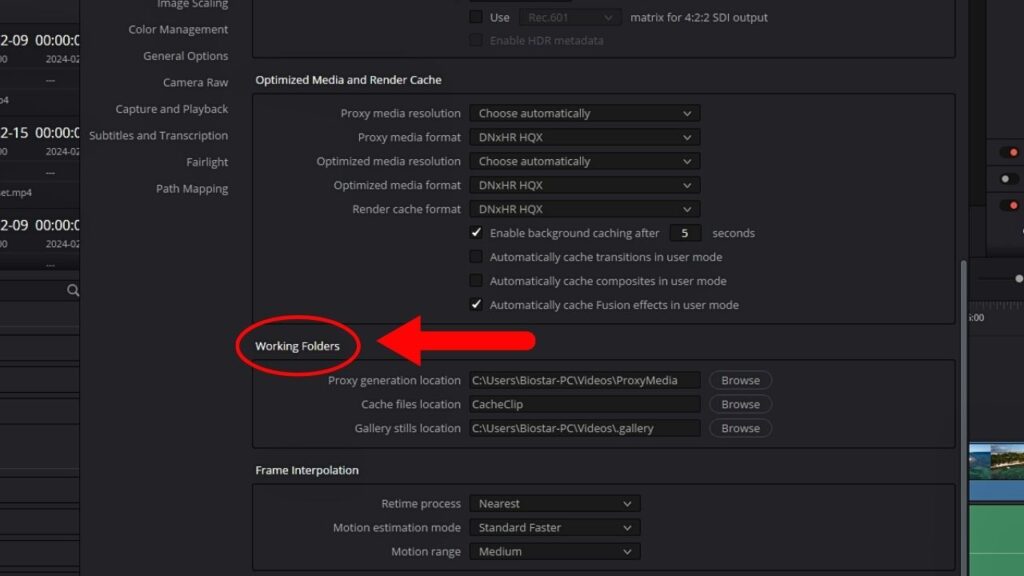Click the search magnifier in the media pool
This screenshot has height=576, width=1024.
(x=74, y=290)
